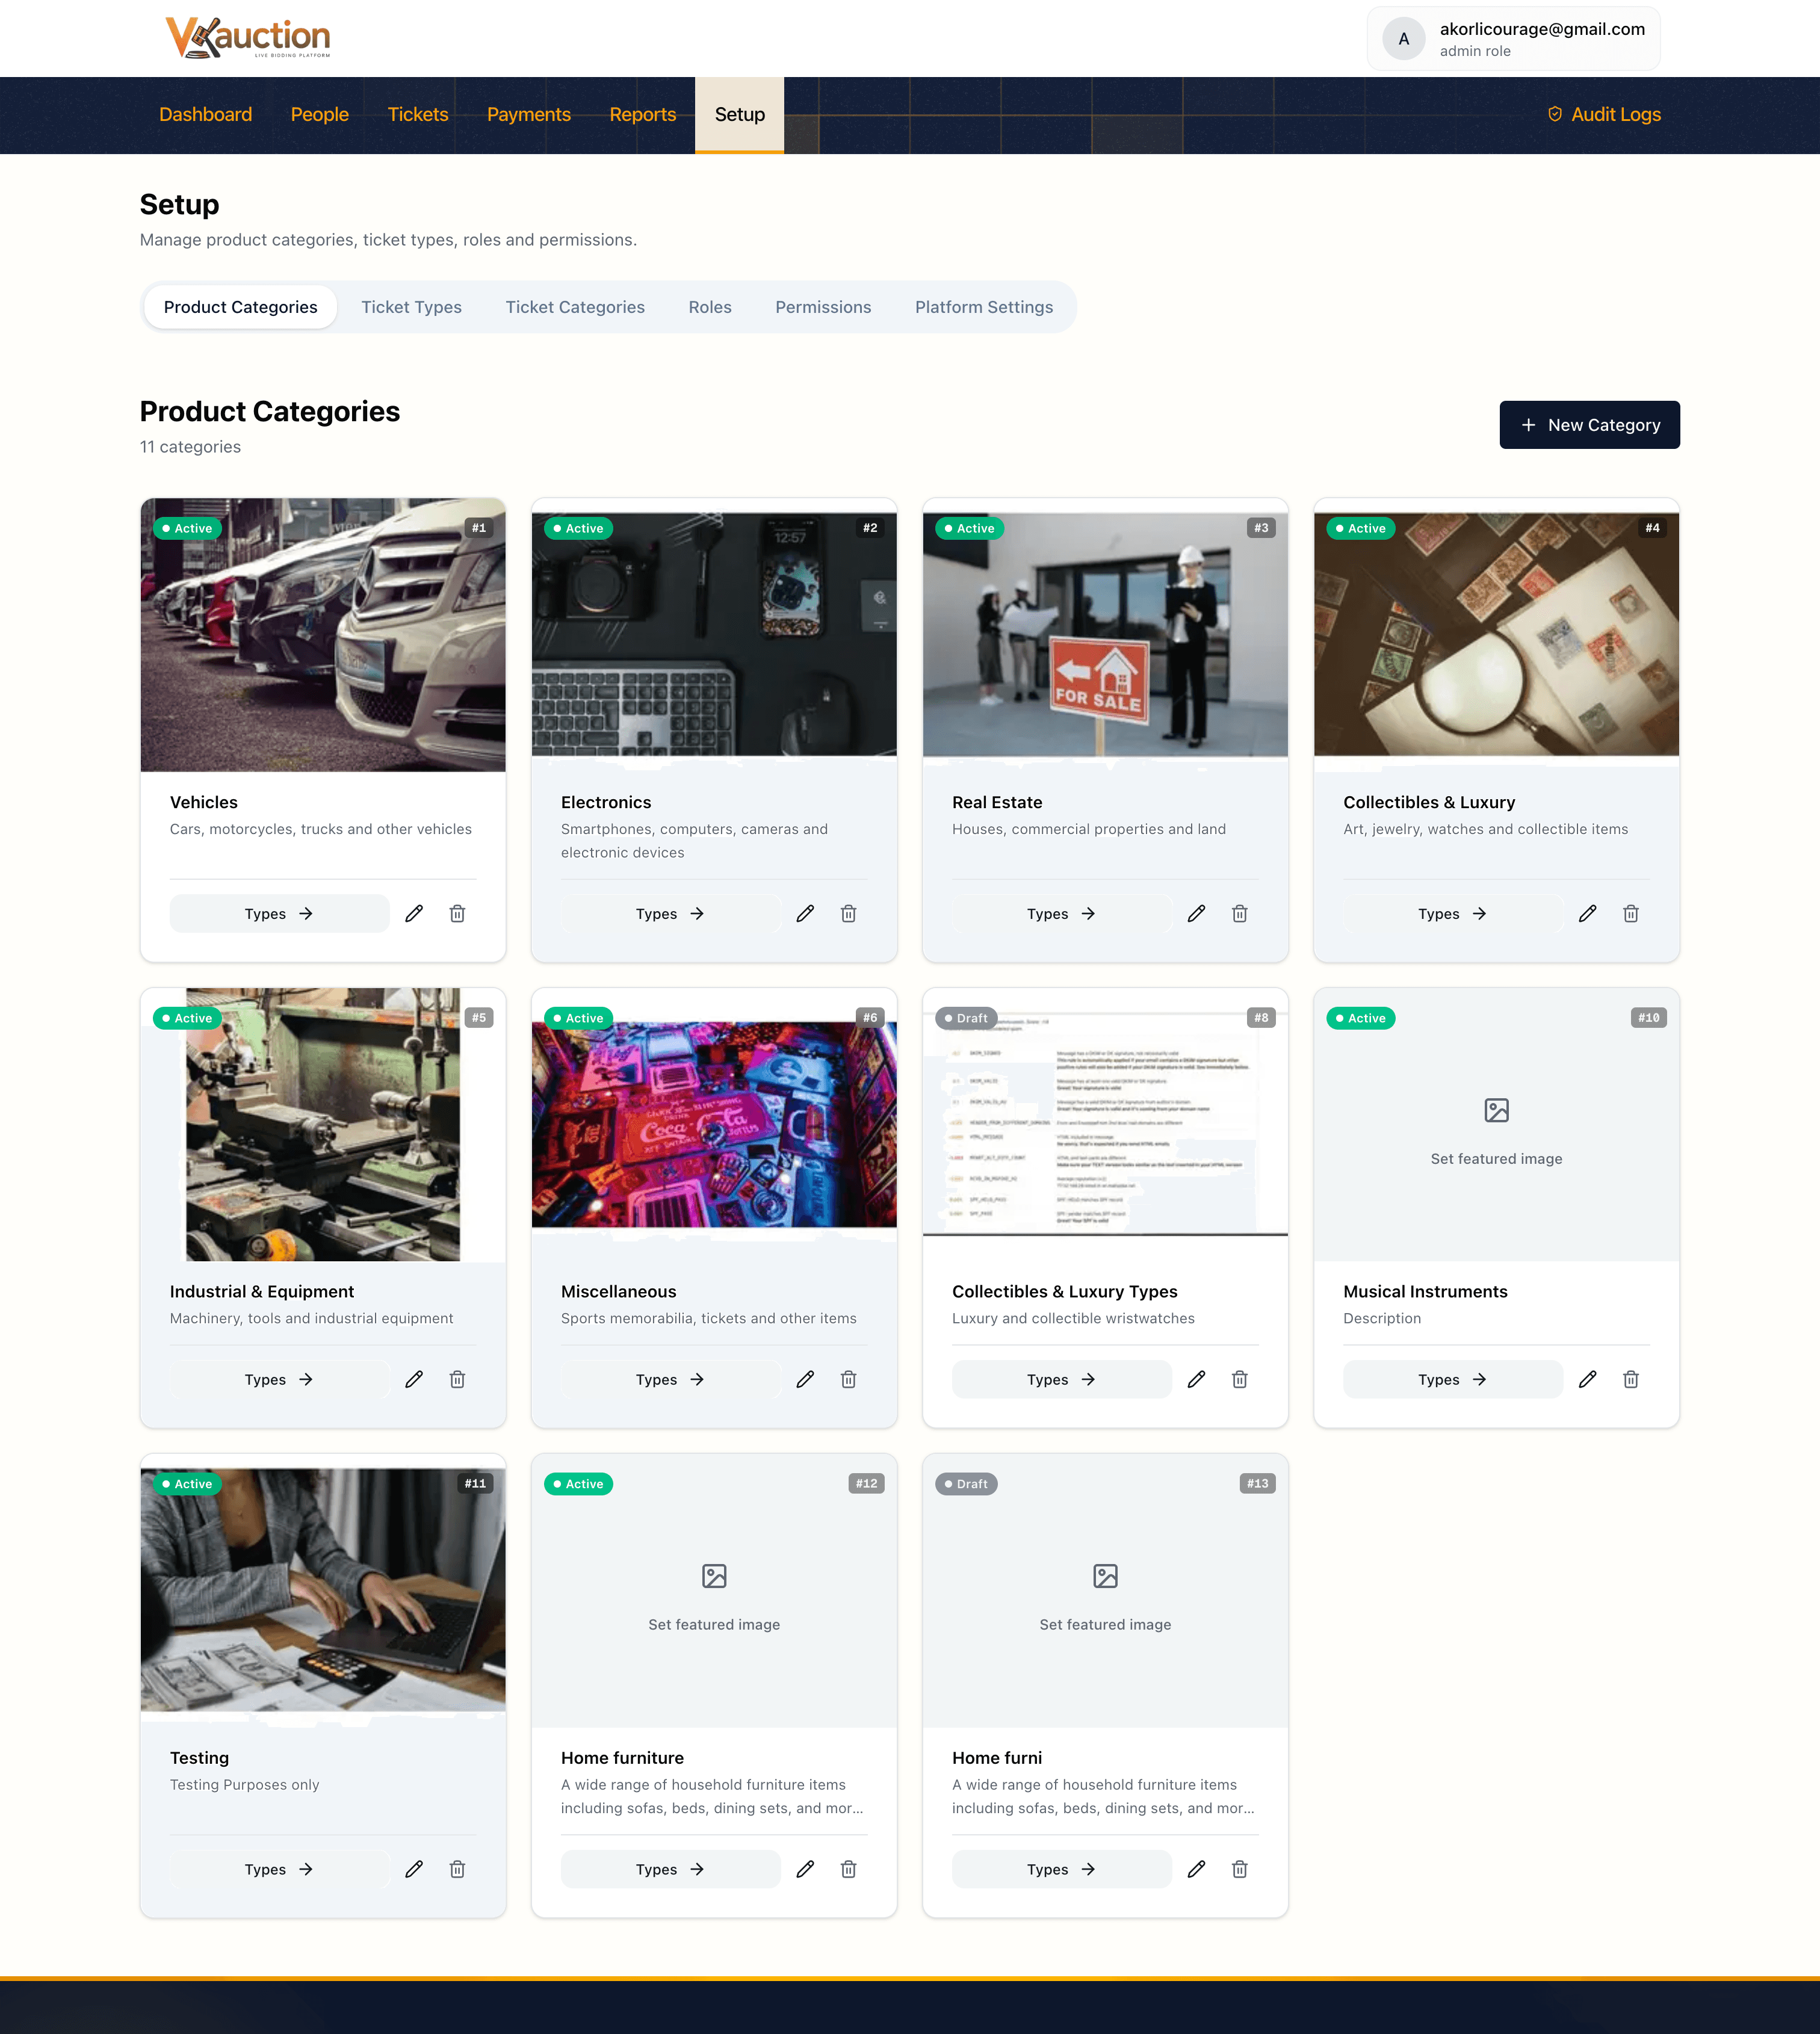Open the People menu
The image size is (1820, 2034).
click(x=320, y=114)
